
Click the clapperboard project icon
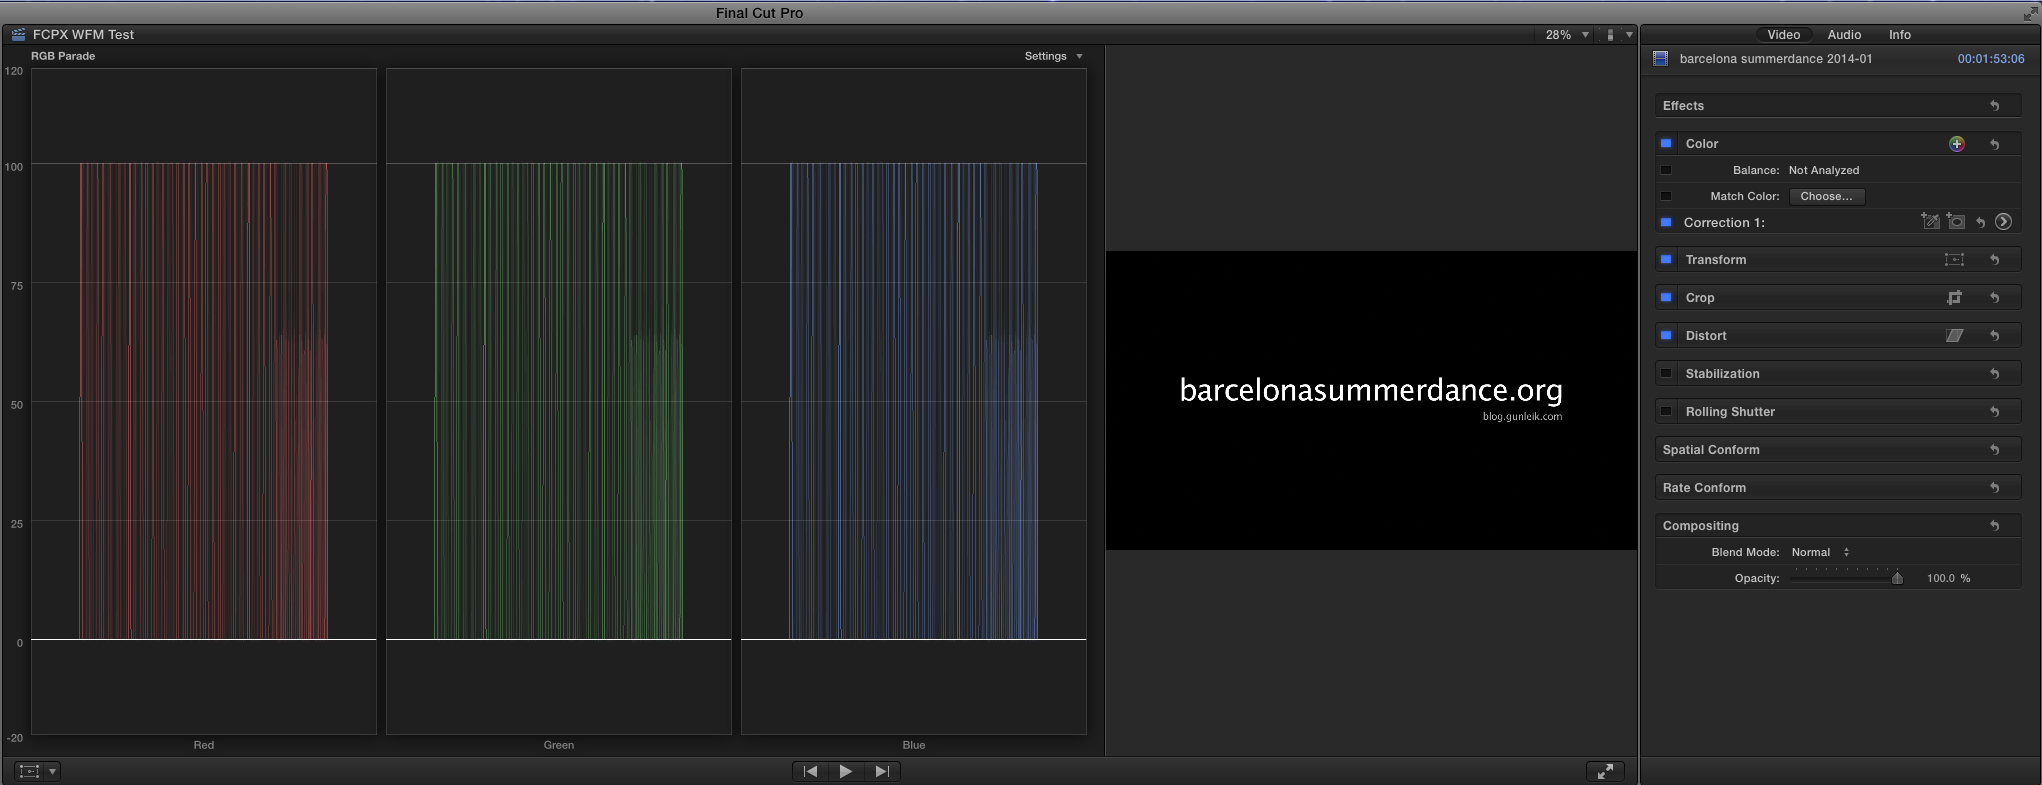pyautogui.click(x=18, y=34)
